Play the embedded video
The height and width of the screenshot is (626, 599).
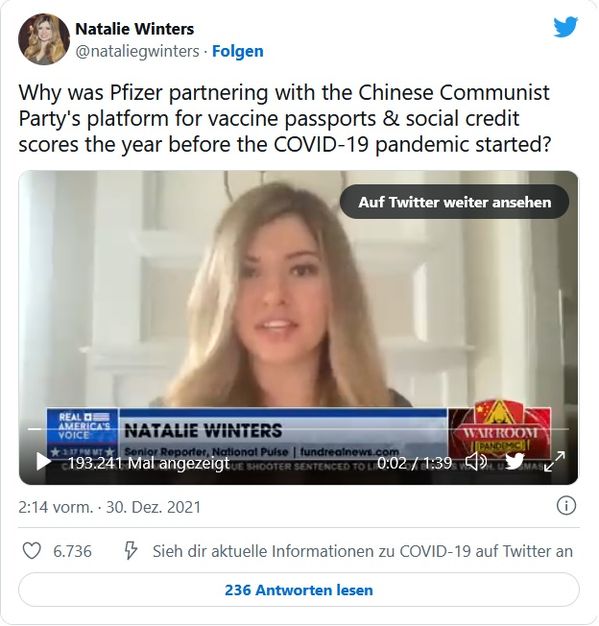(x=43, y=462)
